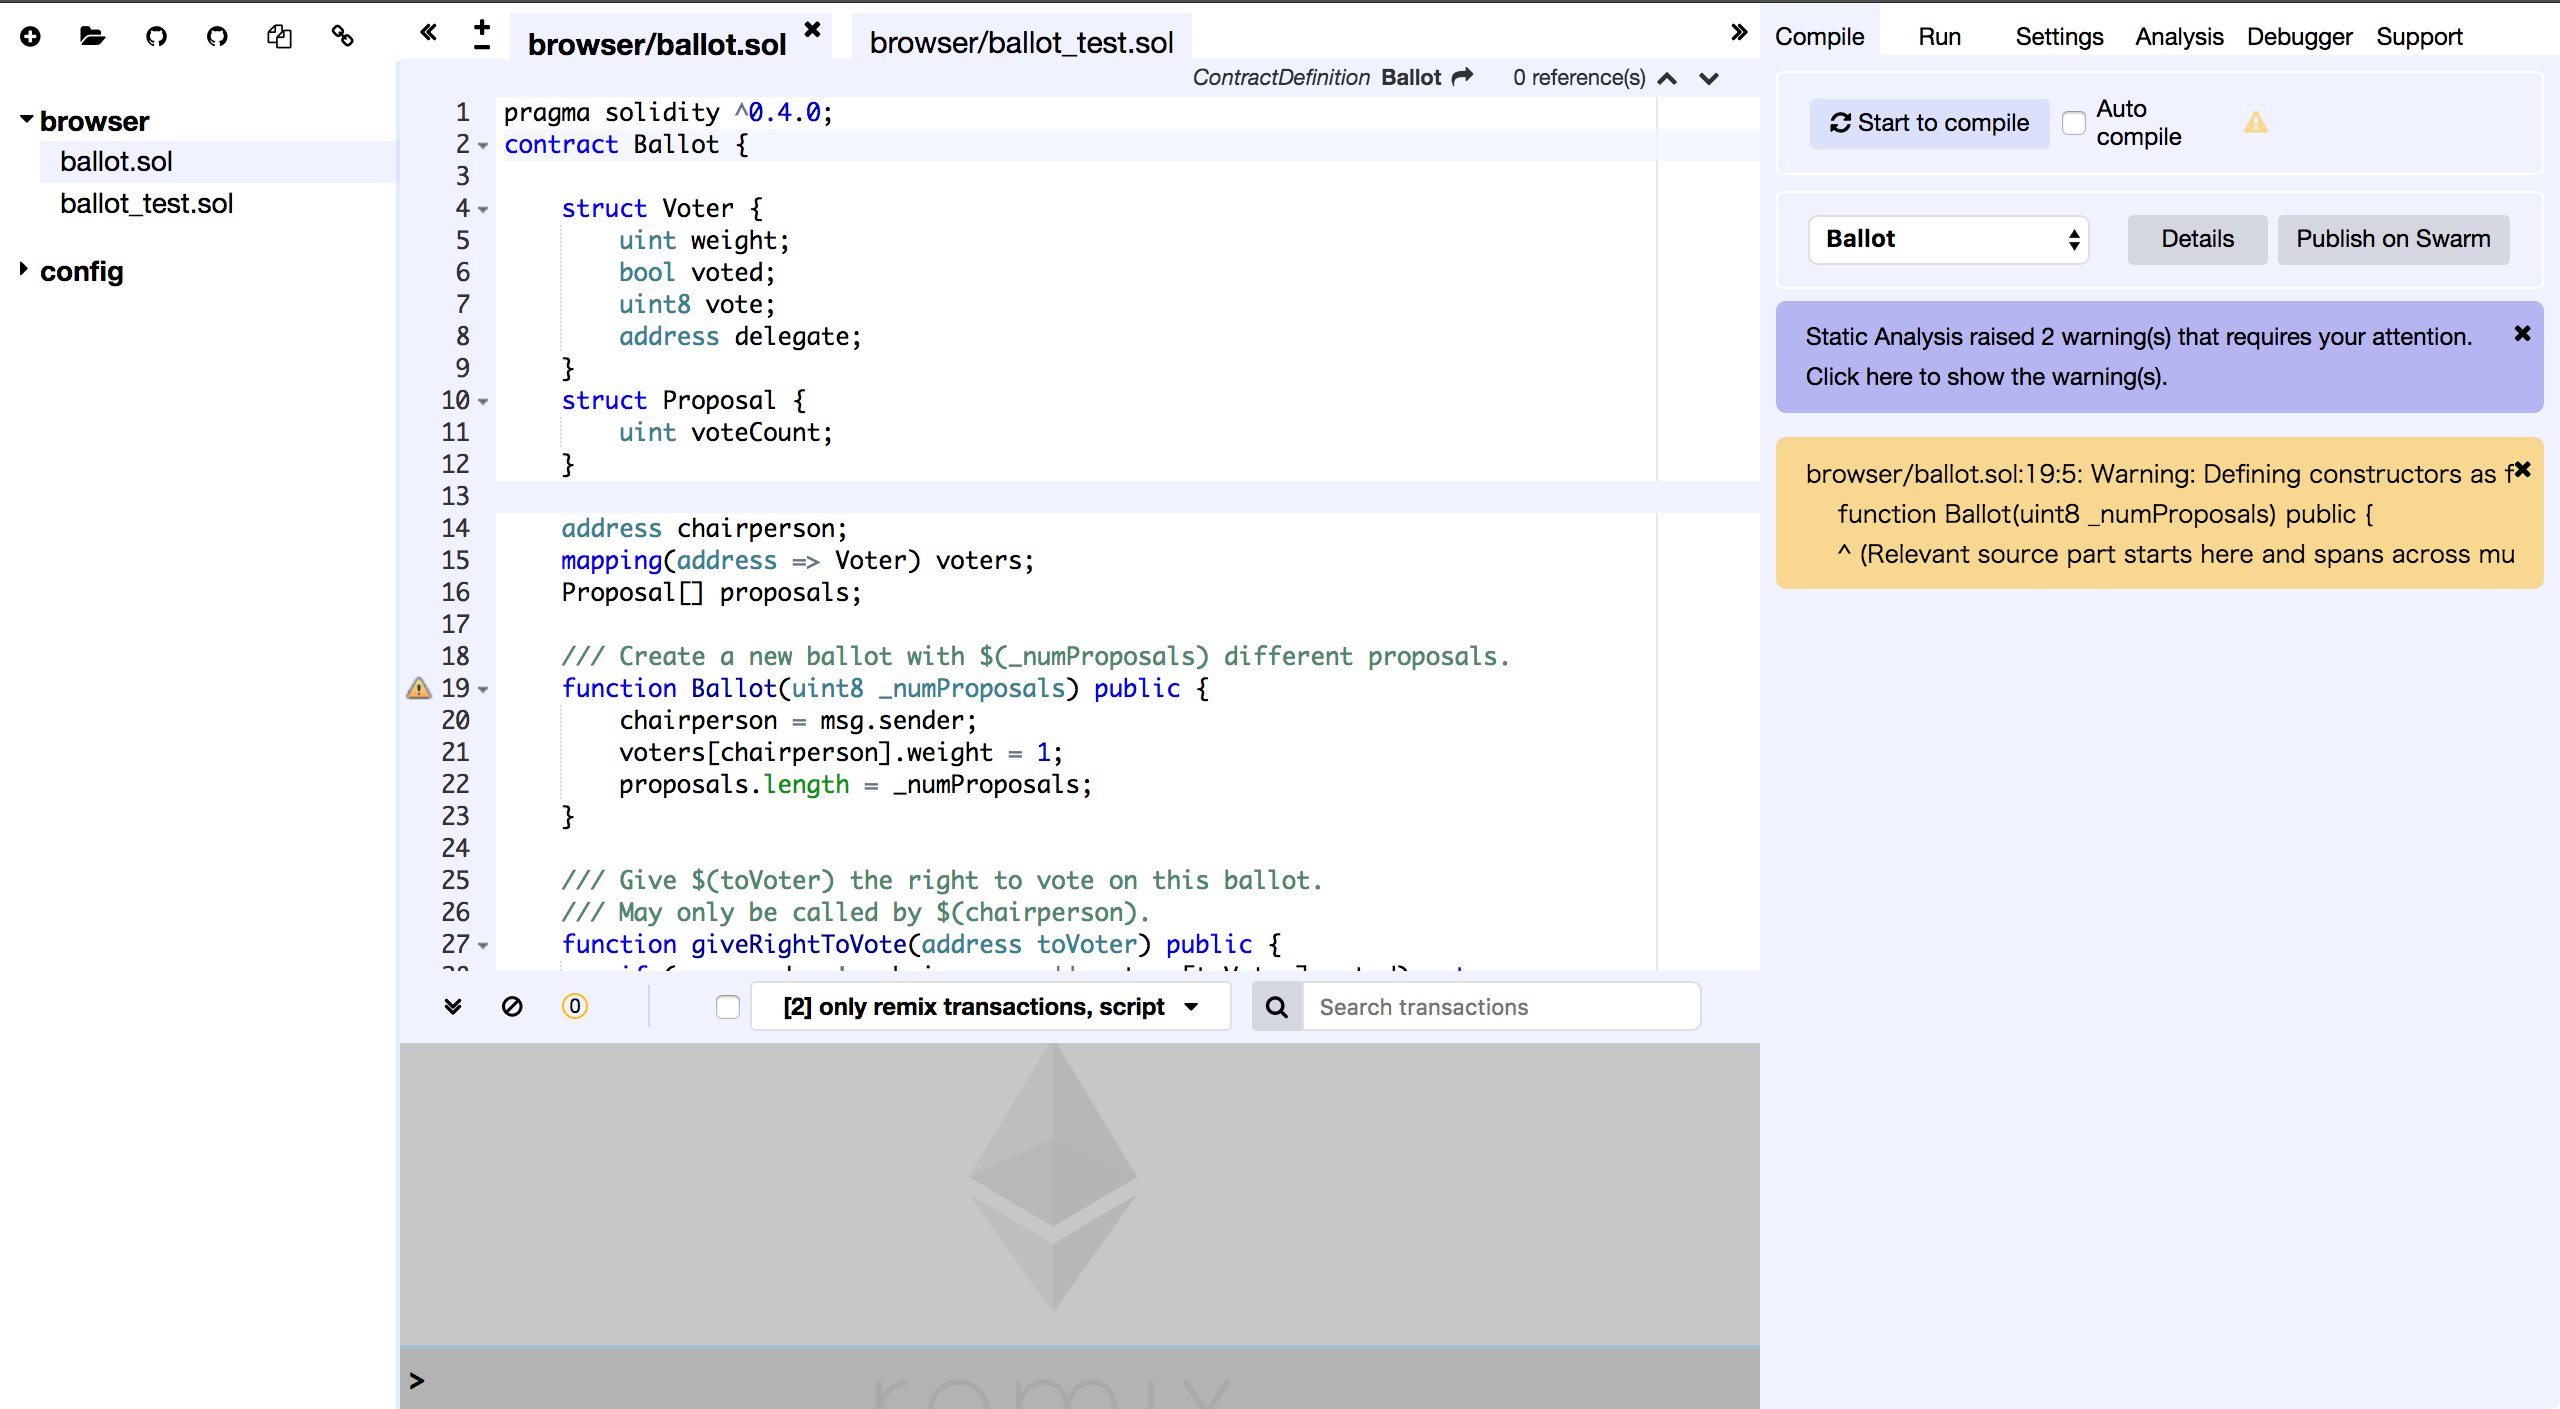Publish files to GitHub gist icon
This screenshot has height=1409, width=2560.
pyautogui.click(x=156, y=37)
